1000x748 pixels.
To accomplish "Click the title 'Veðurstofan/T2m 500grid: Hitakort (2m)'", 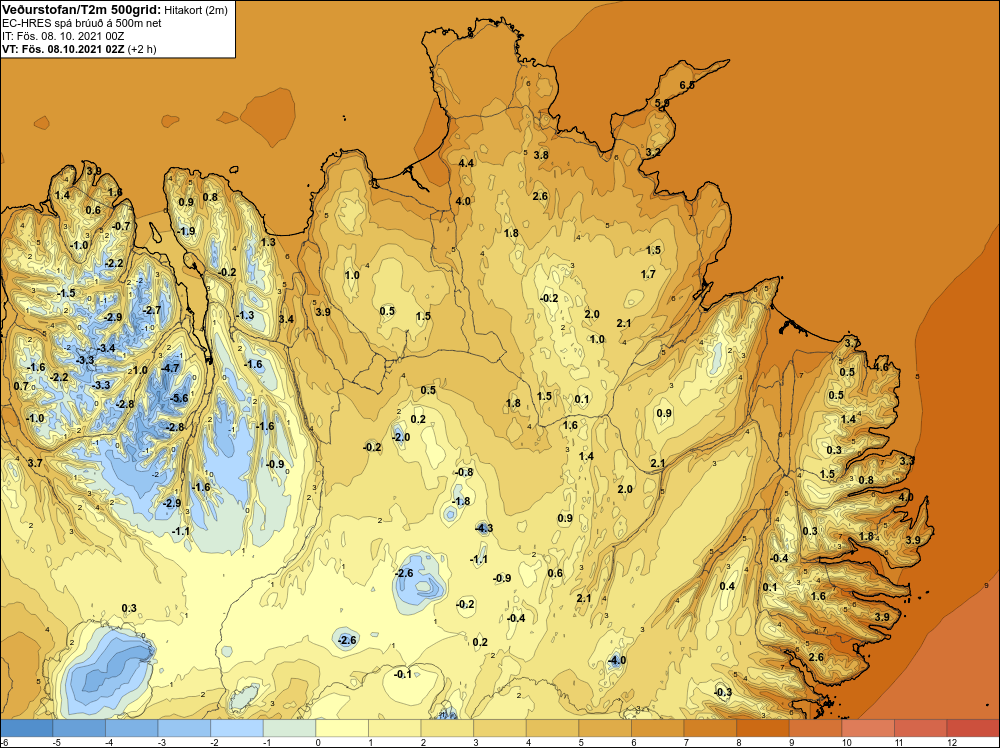I will [115, 9].
